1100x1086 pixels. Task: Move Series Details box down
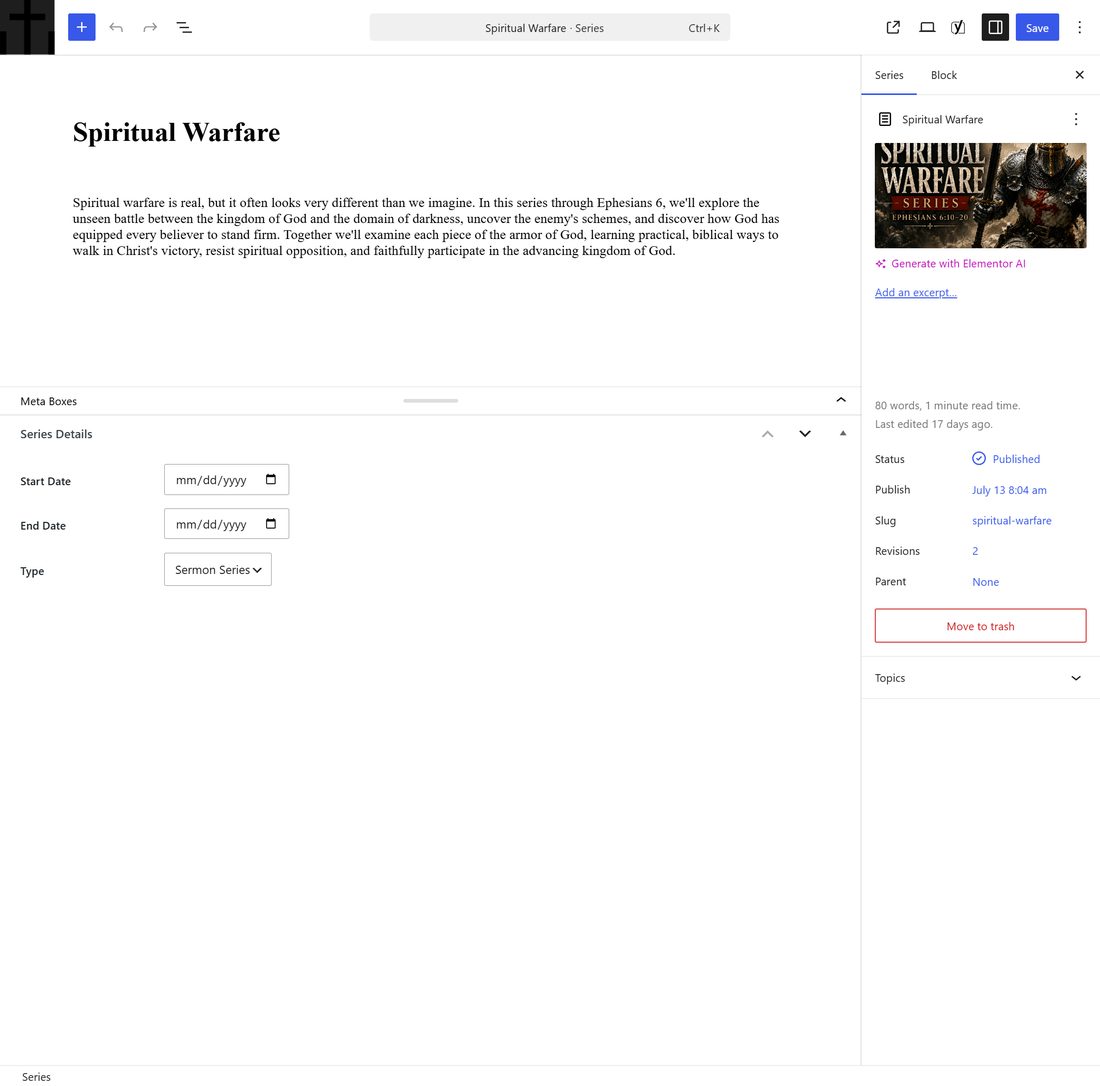pyautogui.click(x=805, y=434)
